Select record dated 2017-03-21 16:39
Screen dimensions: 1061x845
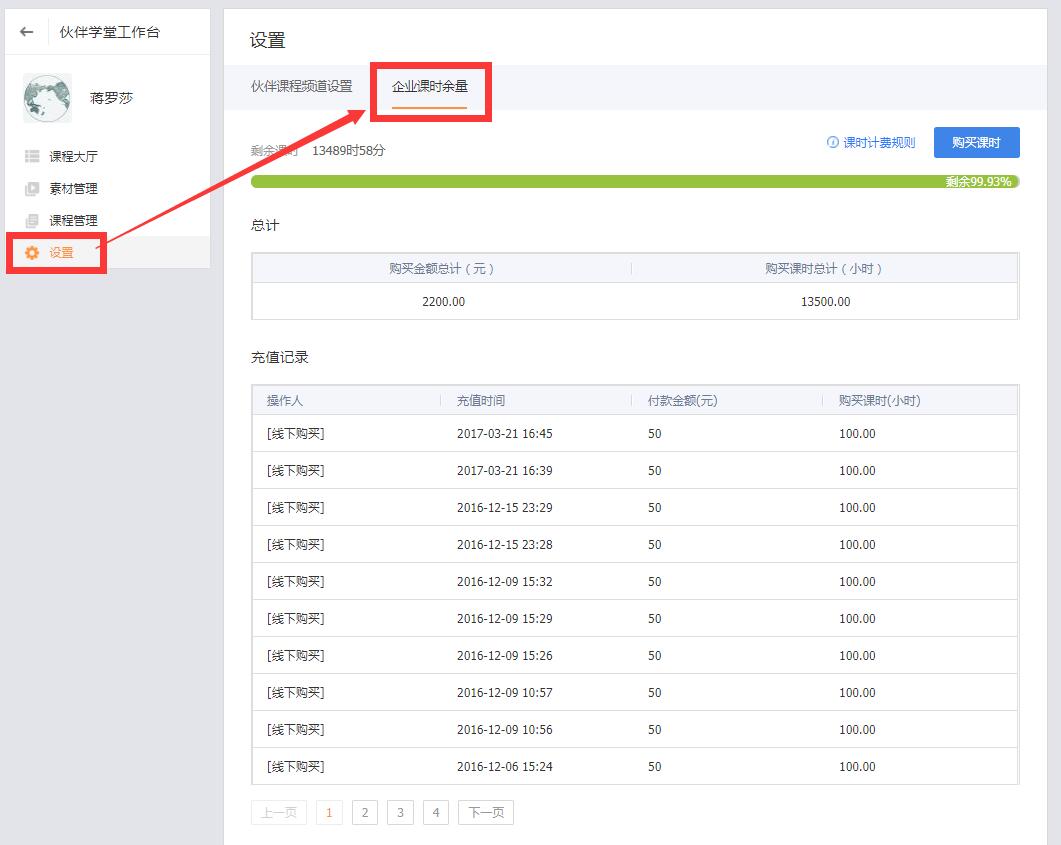(x=635, y=471)
